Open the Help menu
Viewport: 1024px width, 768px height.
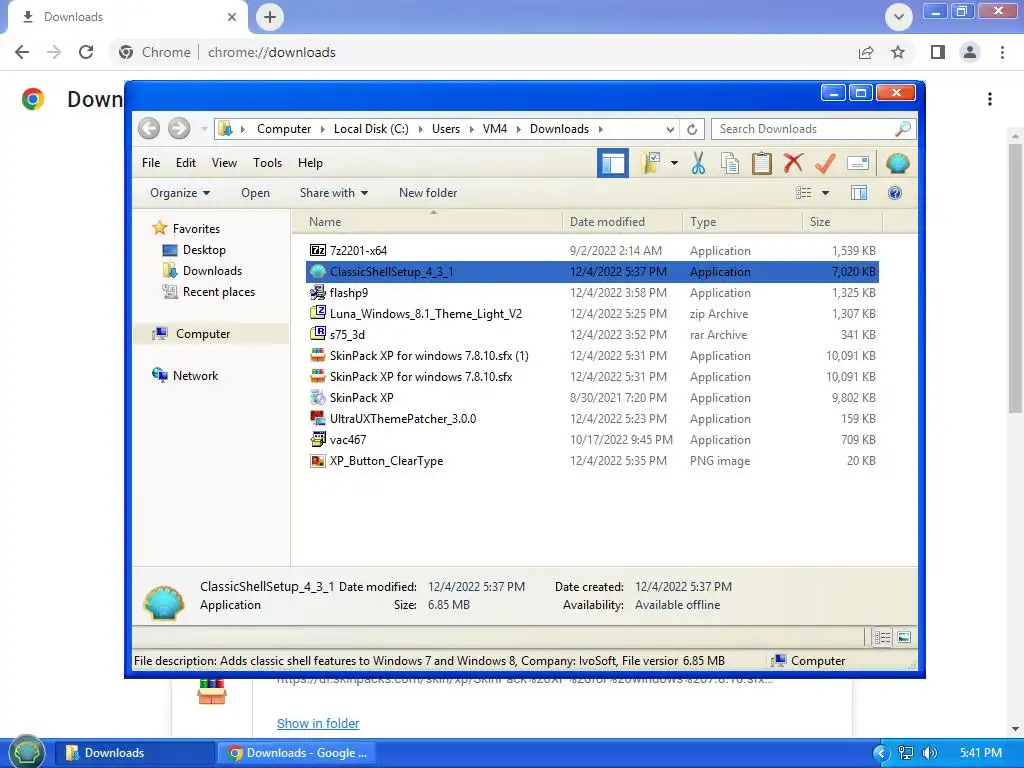click(x=310, y=163)
